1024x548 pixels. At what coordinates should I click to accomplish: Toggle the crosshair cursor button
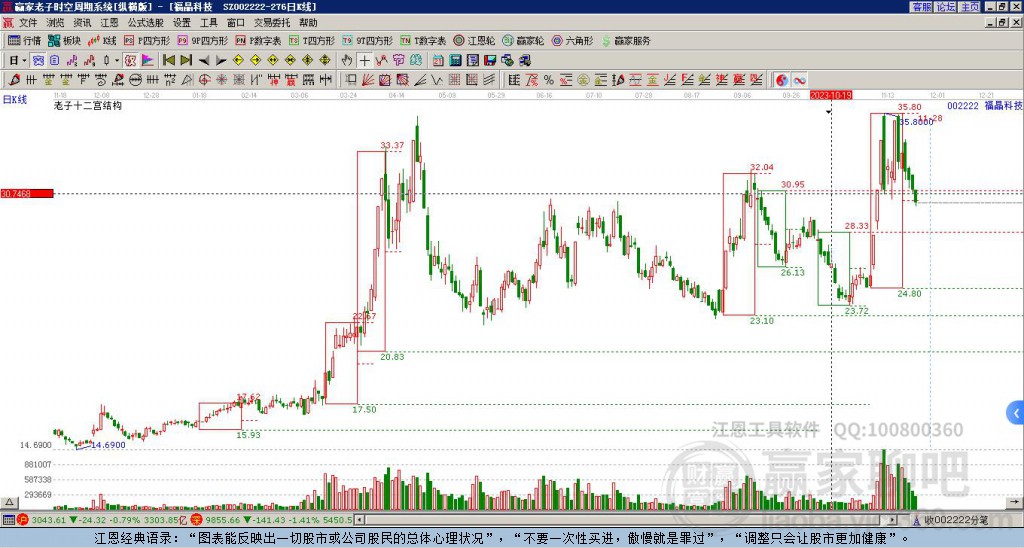click(x=364, y=60)
